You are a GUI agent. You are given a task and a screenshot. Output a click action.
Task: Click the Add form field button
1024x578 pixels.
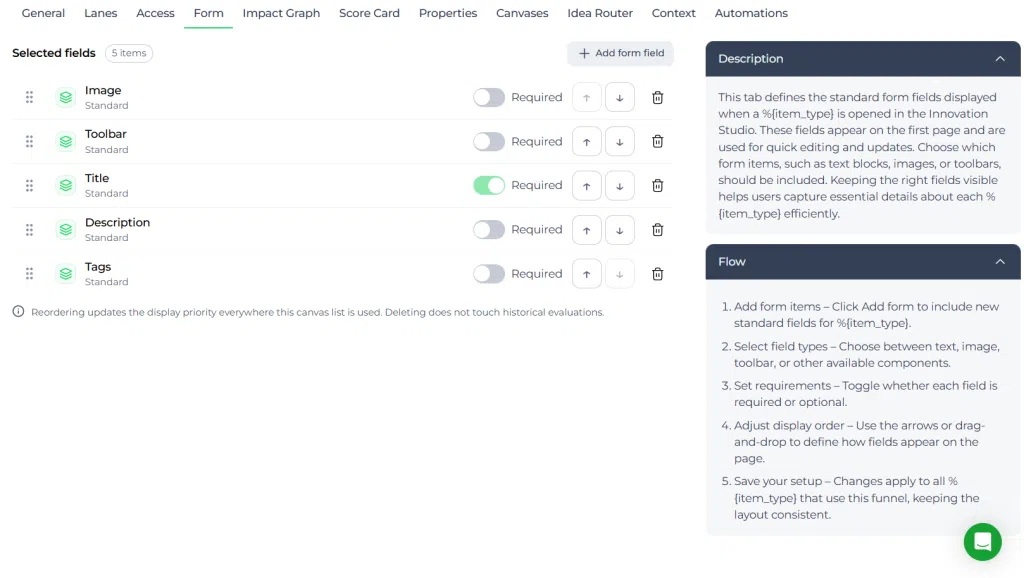pyautogui.click(x=620, y=54)
